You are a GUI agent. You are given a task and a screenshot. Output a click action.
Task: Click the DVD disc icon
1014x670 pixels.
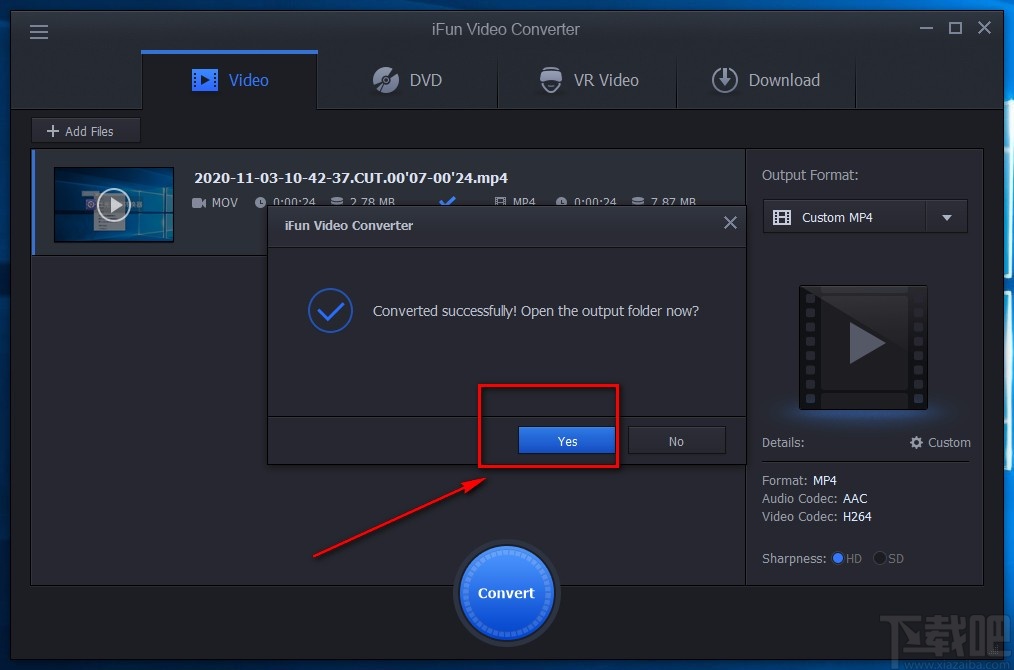385,80
